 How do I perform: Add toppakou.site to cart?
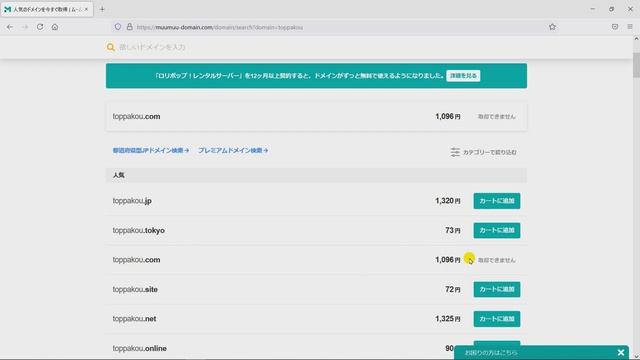point(497,289)
